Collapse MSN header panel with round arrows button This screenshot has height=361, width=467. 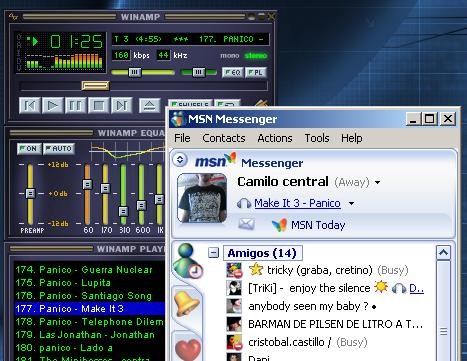point(180,159)
